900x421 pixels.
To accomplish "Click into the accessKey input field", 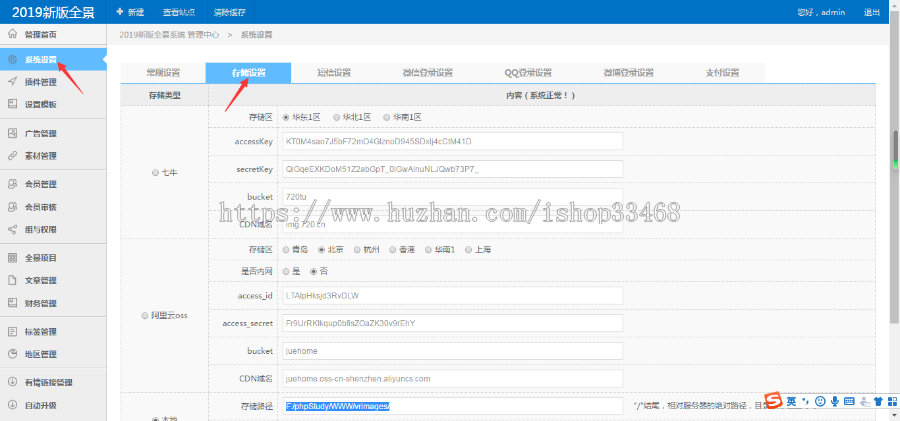I will tap(452, 141).
